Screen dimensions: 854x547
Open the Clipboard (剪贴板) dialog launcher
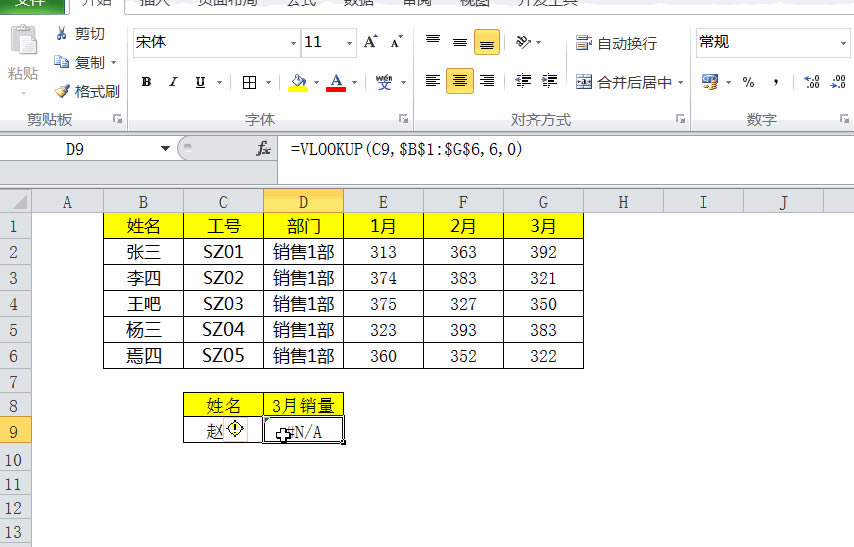coord(118,119)
